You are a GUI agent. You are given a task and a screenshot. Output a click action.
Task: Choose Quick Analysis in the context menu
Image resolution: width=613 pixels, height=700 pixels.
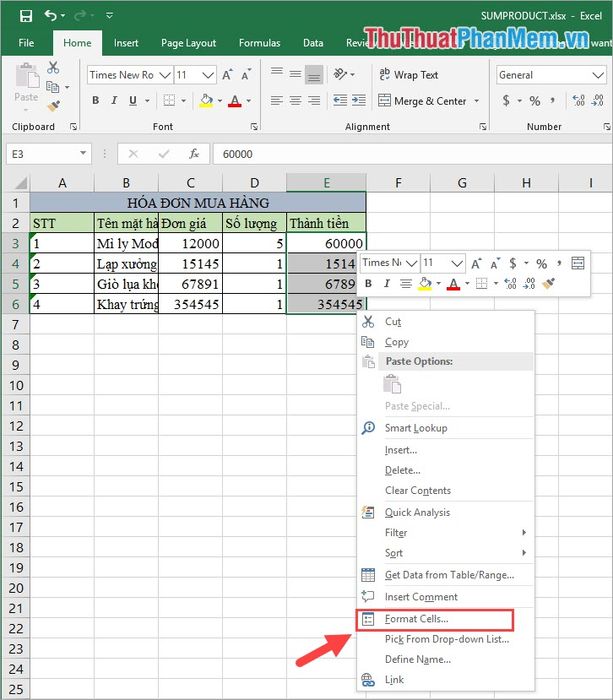[x=446, y=512]
